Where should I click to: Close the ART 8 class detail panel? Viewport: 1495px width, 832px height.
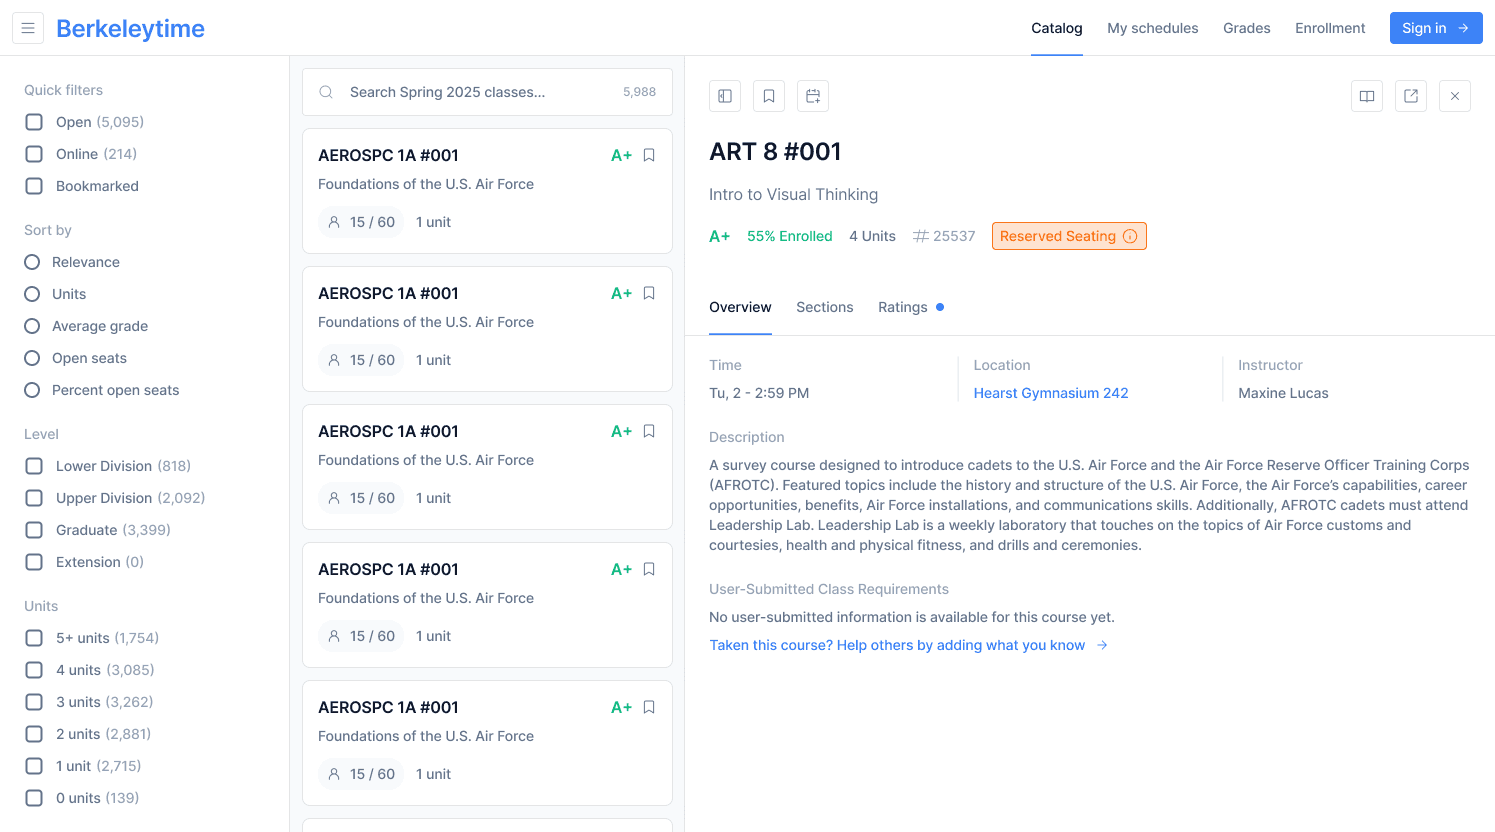click(x=1455, y=96)
